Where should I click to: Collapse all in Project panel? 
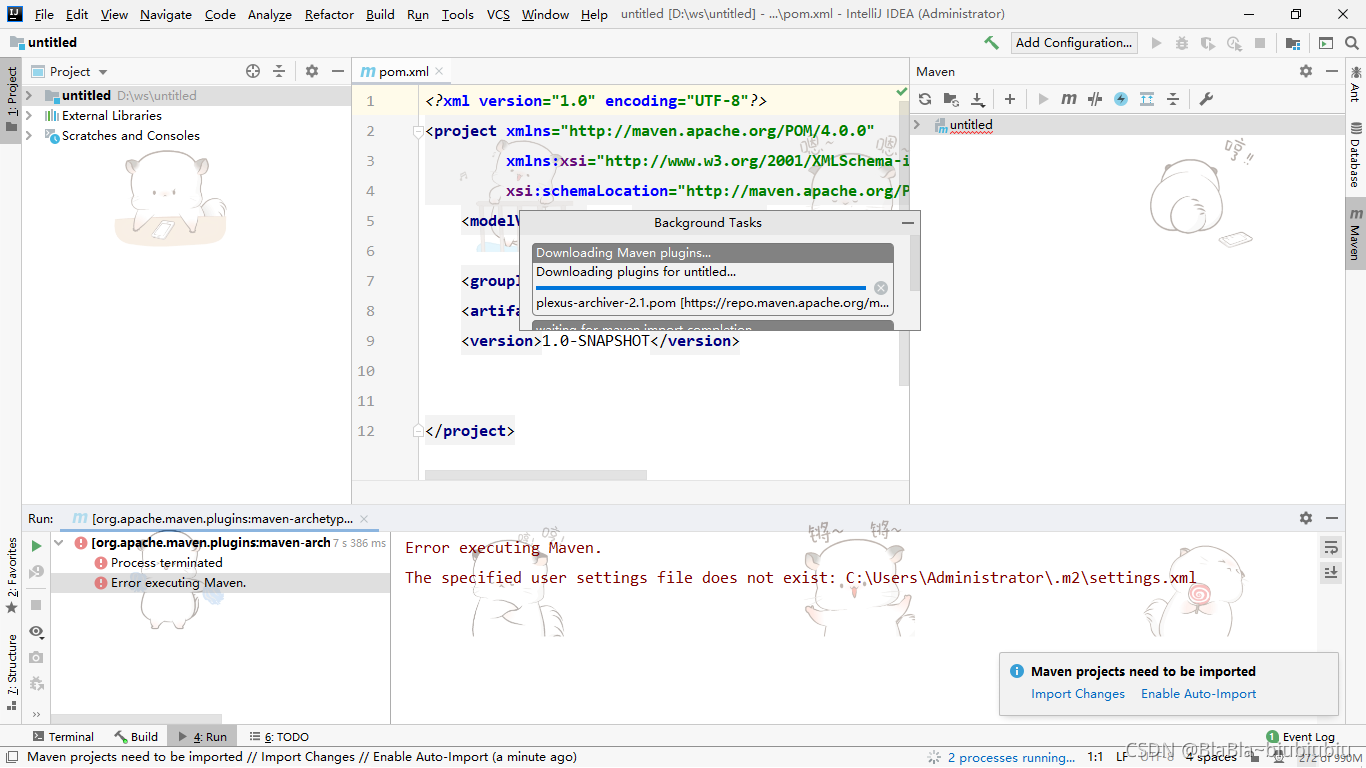pos(279,71)
